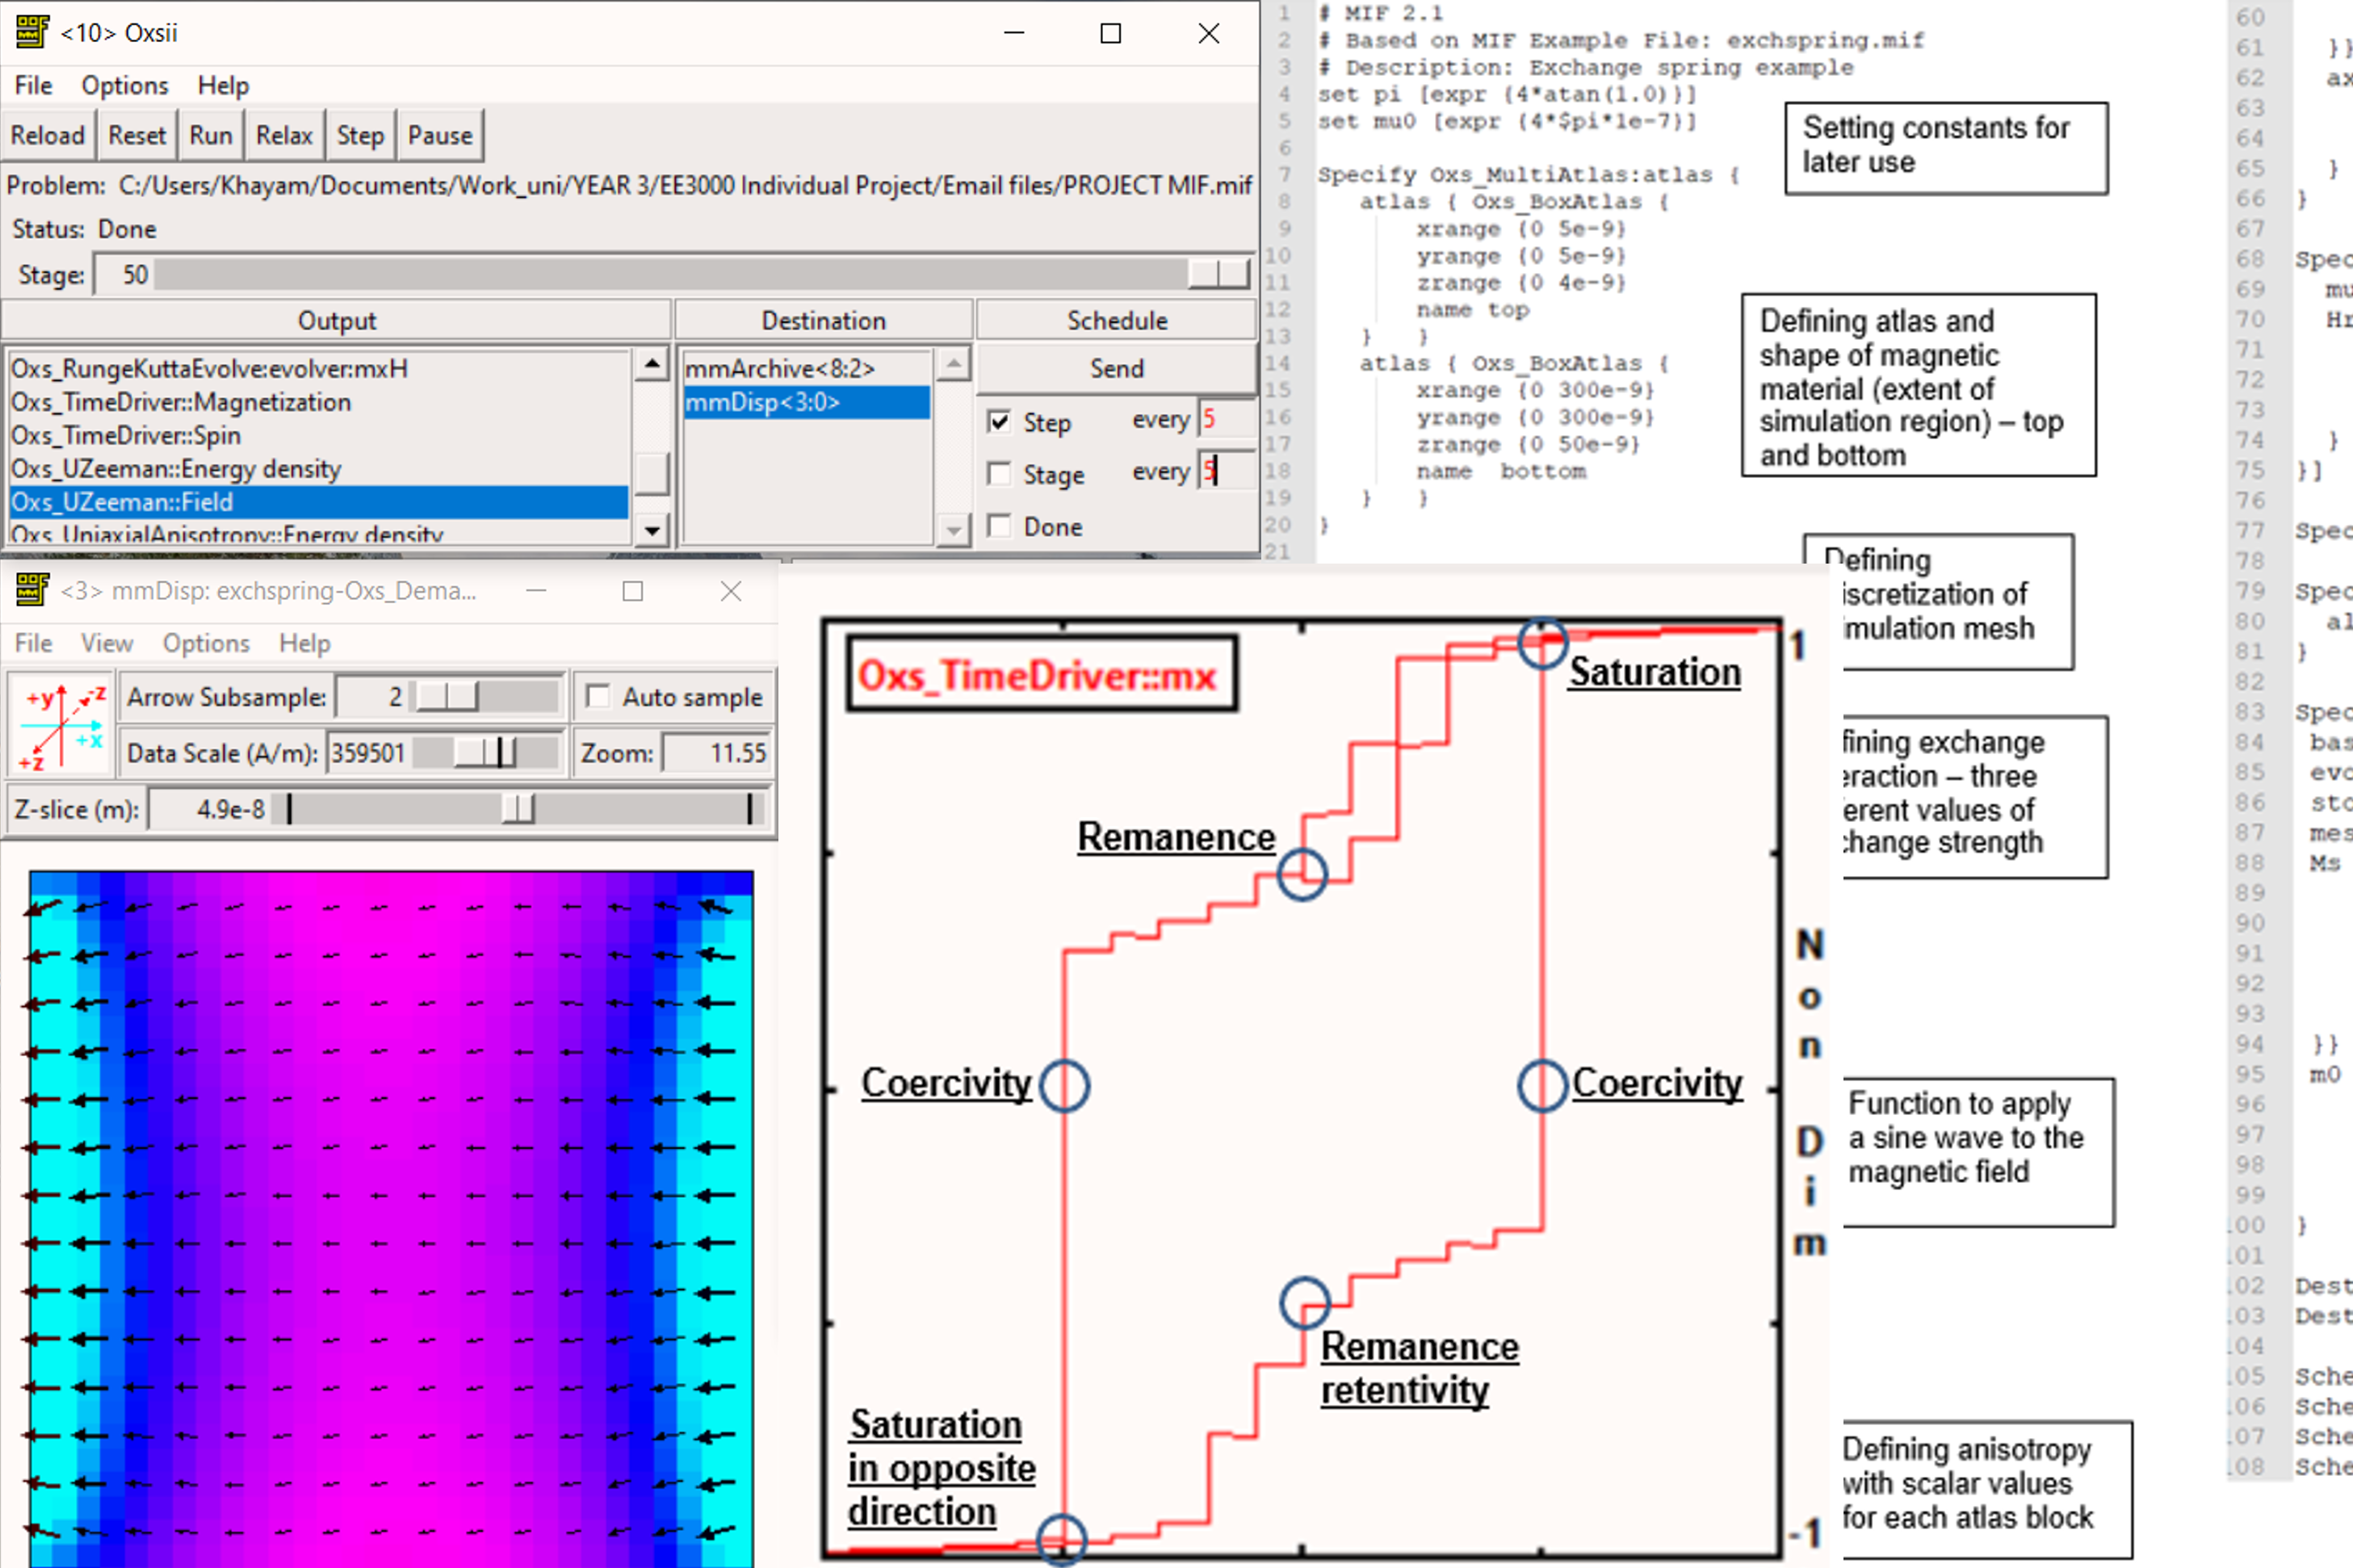The width and height of the screenshot is (2353, 1568).
Task: Click the Relax button
Action: coord(285,135)
